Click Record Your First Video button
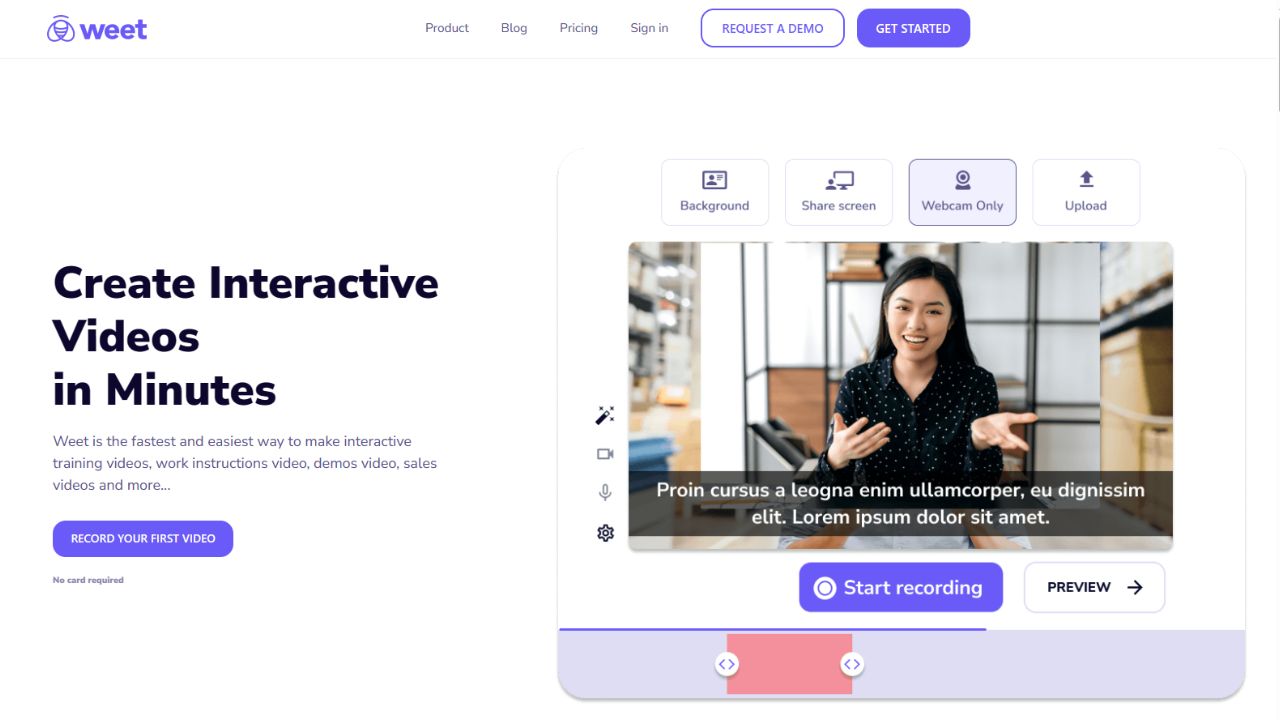 143,539
